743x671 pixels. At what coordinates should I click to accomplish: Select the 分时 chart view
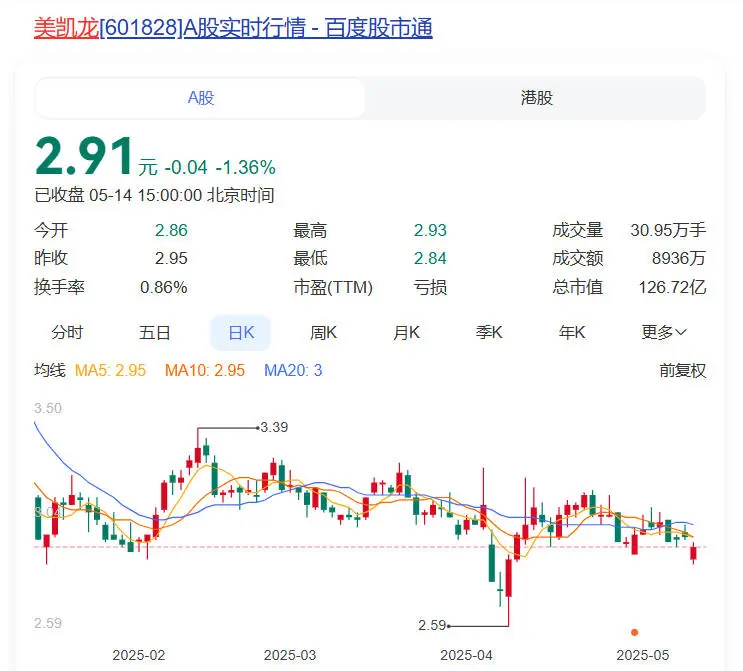point(67,333)
